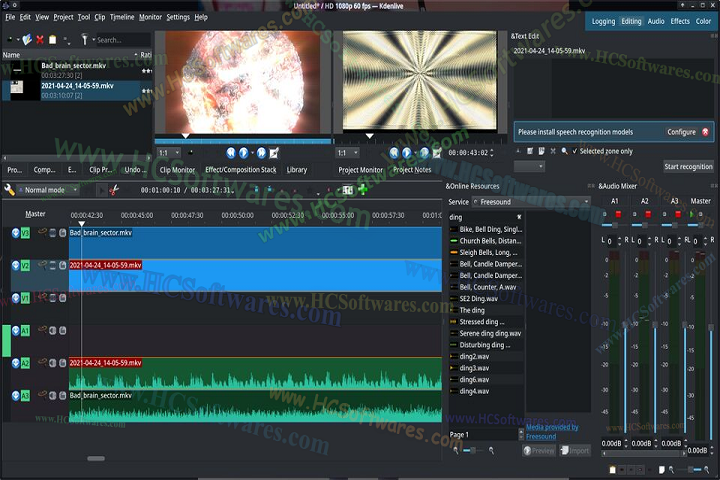720x480 pixels.
Task: Click the green plus icon in timeline toolbar
Action: coord(363,189)
